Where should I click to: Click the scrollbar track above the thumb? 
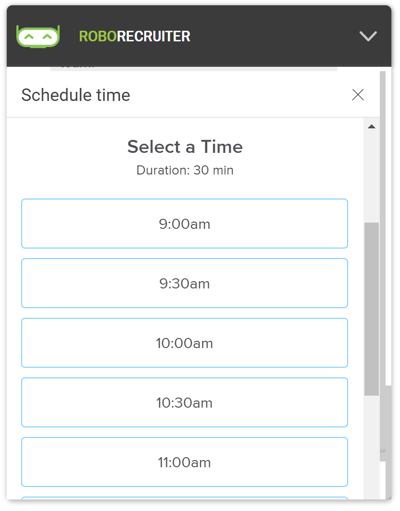(x=371, y=177)
